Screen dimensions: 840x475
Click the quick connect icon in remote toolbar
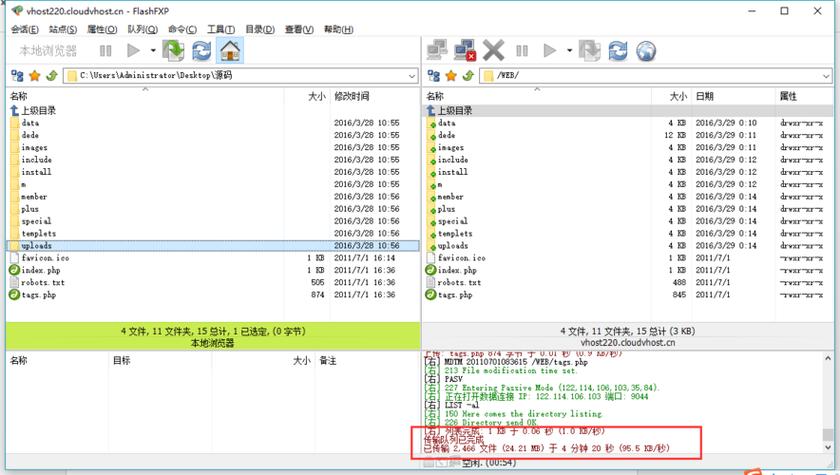tap(437, 50)
